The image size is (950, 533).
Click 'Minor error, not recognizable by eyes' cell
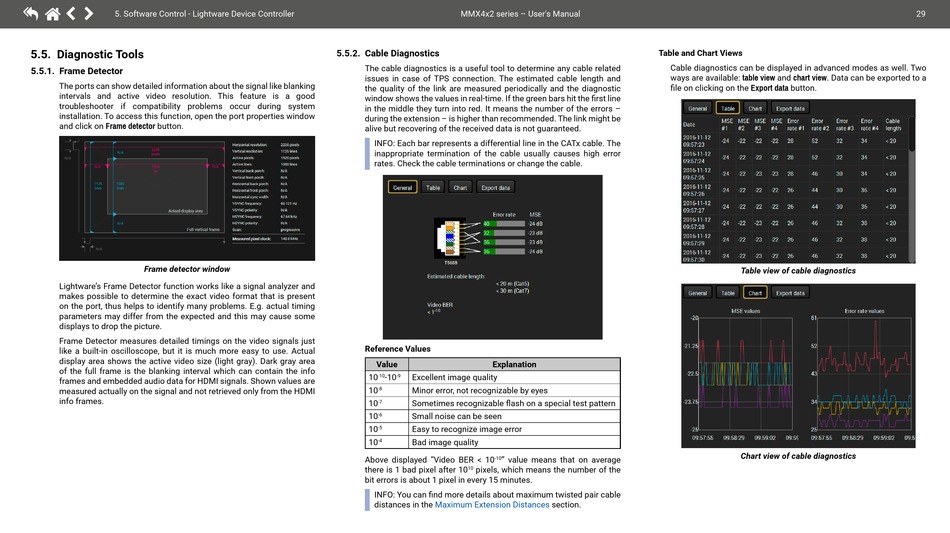coord(514,390)
